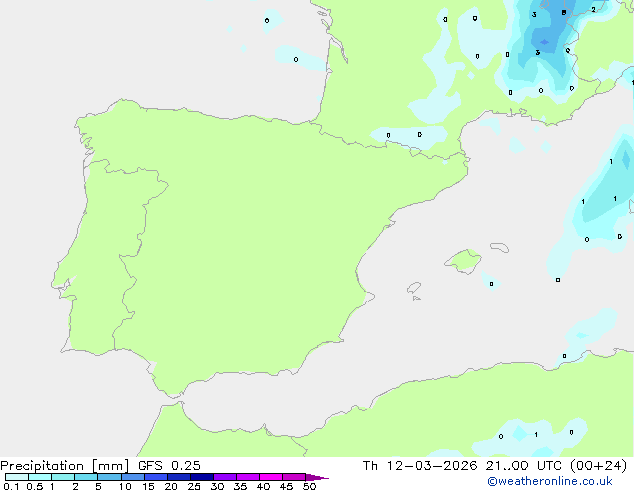634x490 pixels.
Task: Click Mallorca island on the map
Action: point(464,262)
